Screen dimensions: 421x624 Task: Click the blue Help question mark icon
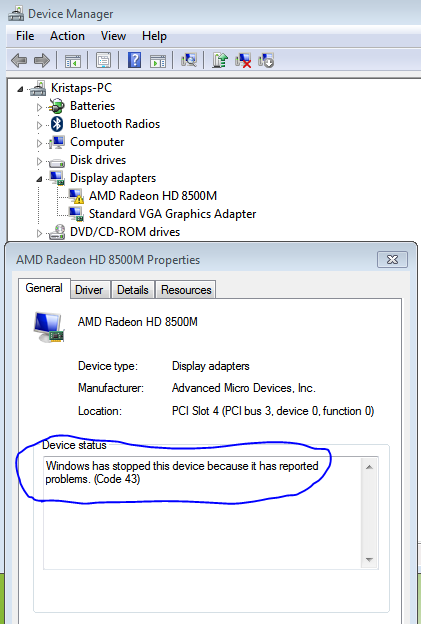pos(134,60)
